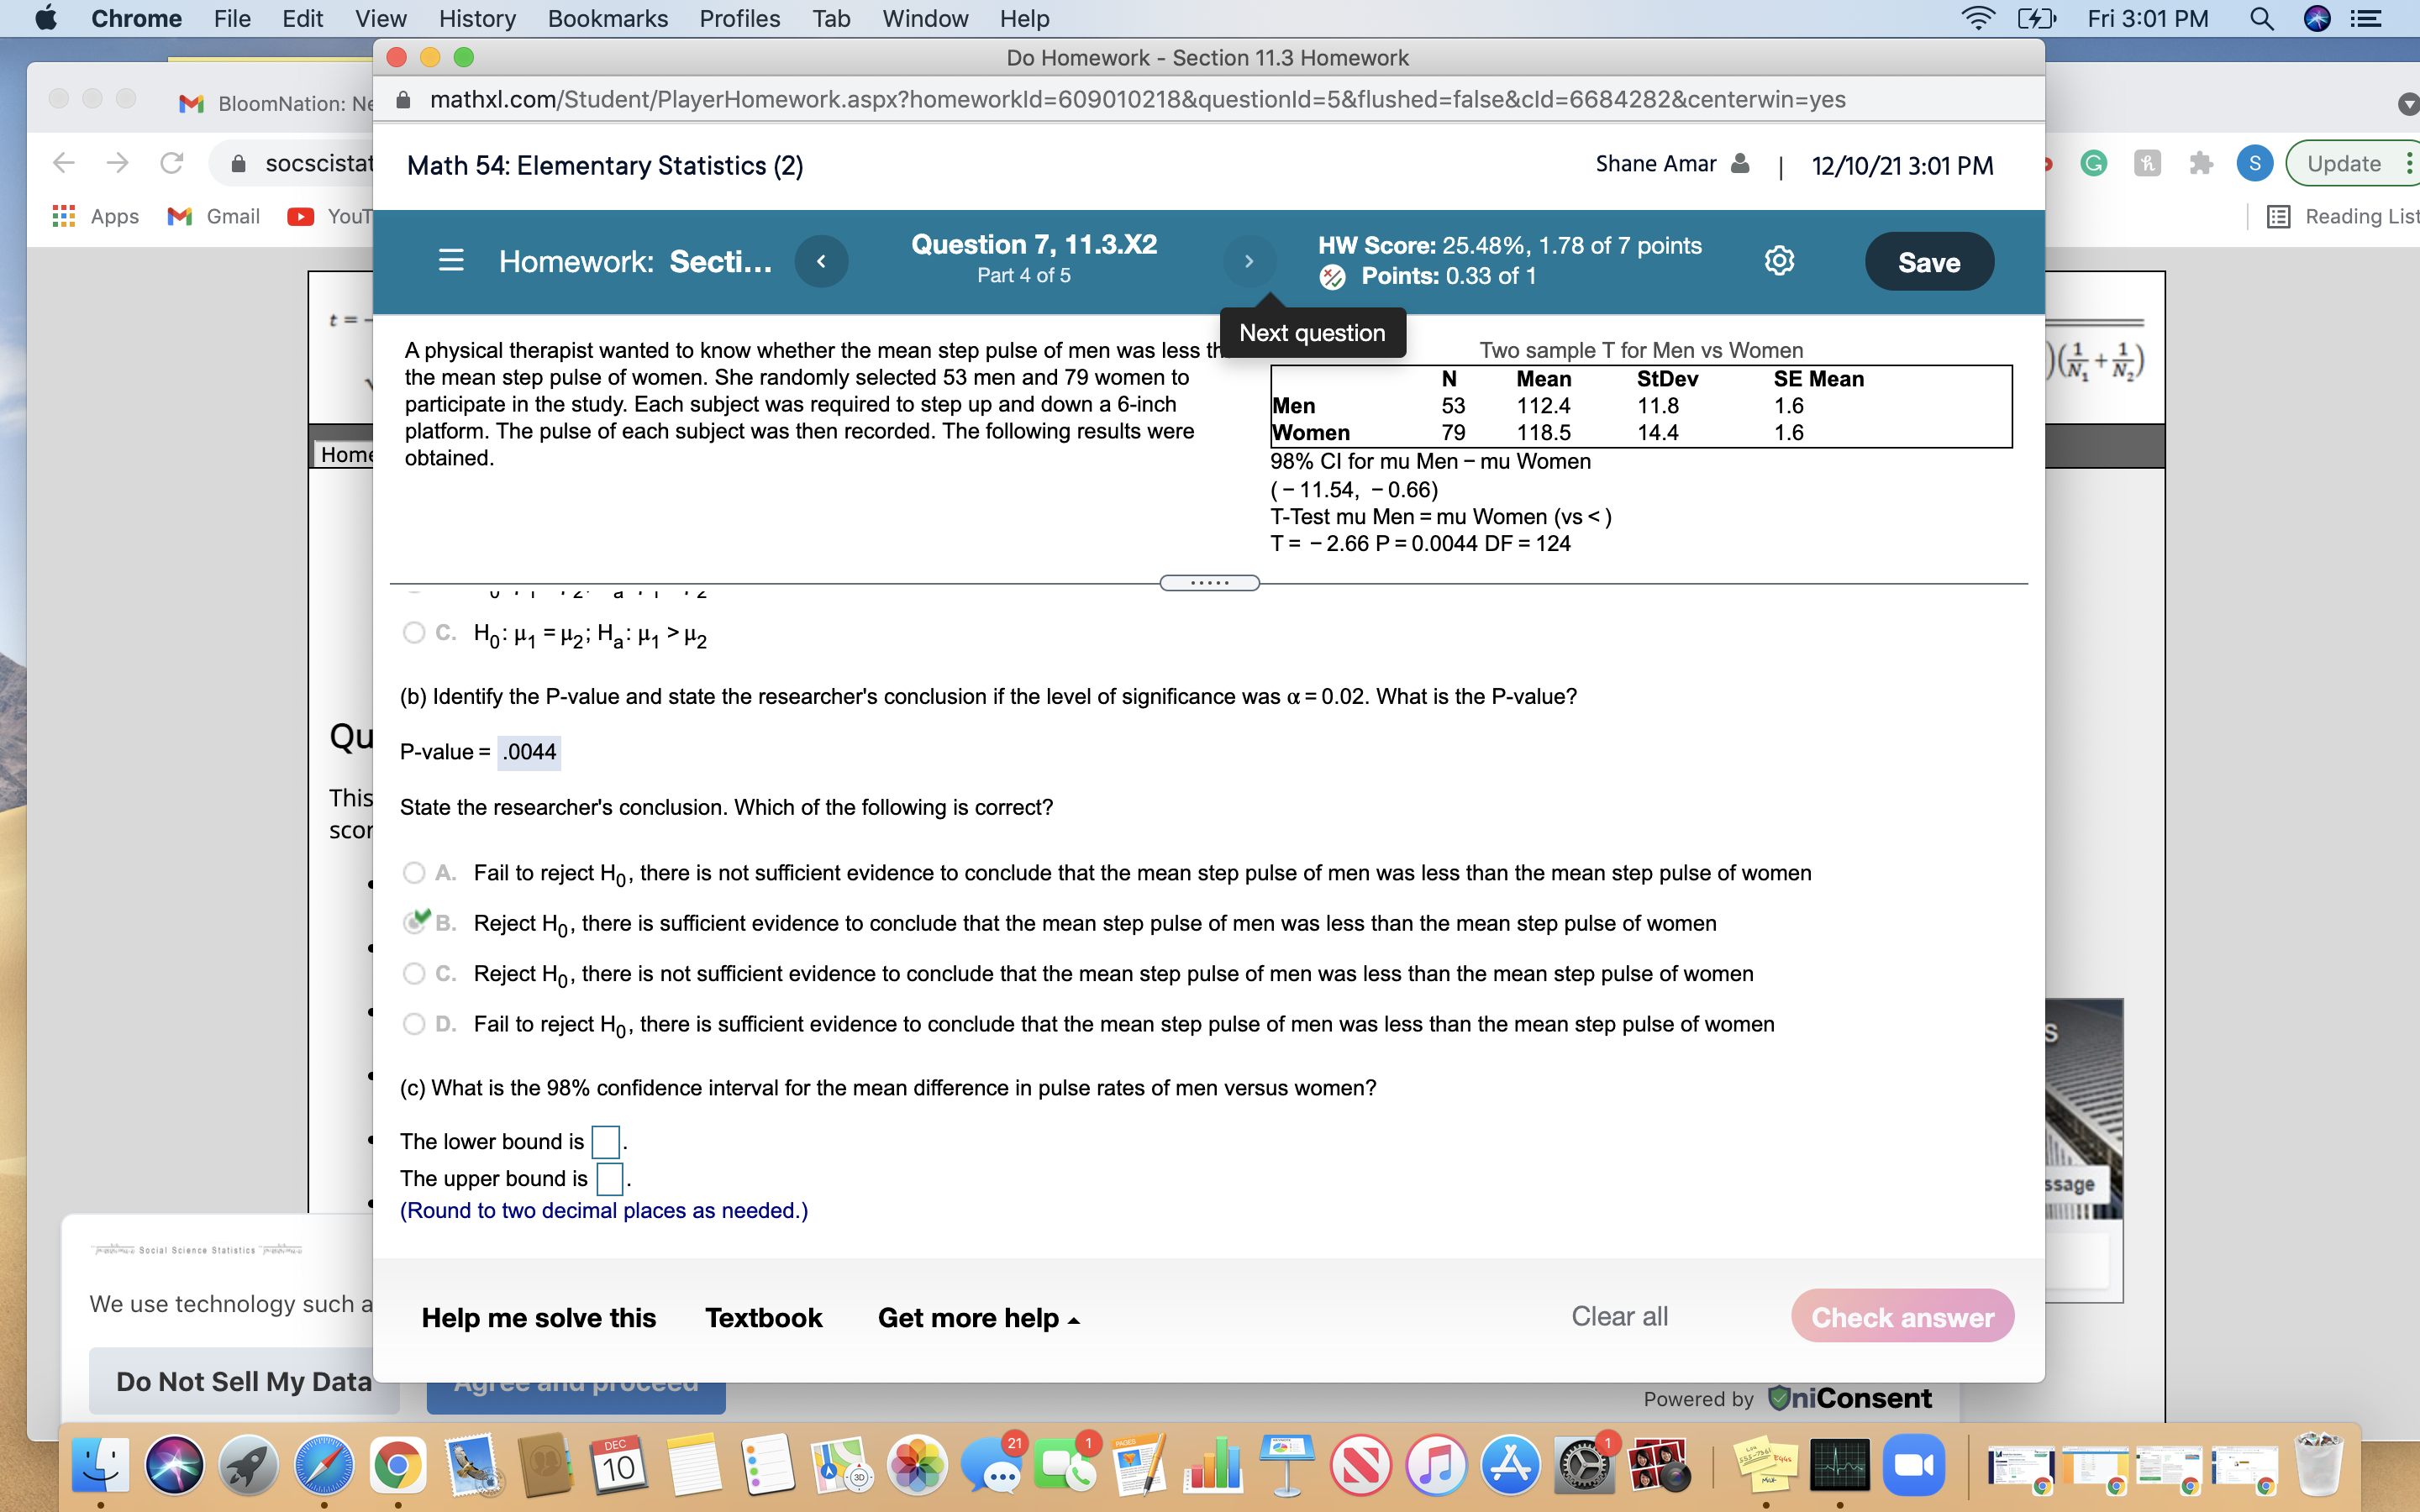Open the homework hamburger menu icon
Viewport: 2420px width, 1512px height.
[451, 261]
